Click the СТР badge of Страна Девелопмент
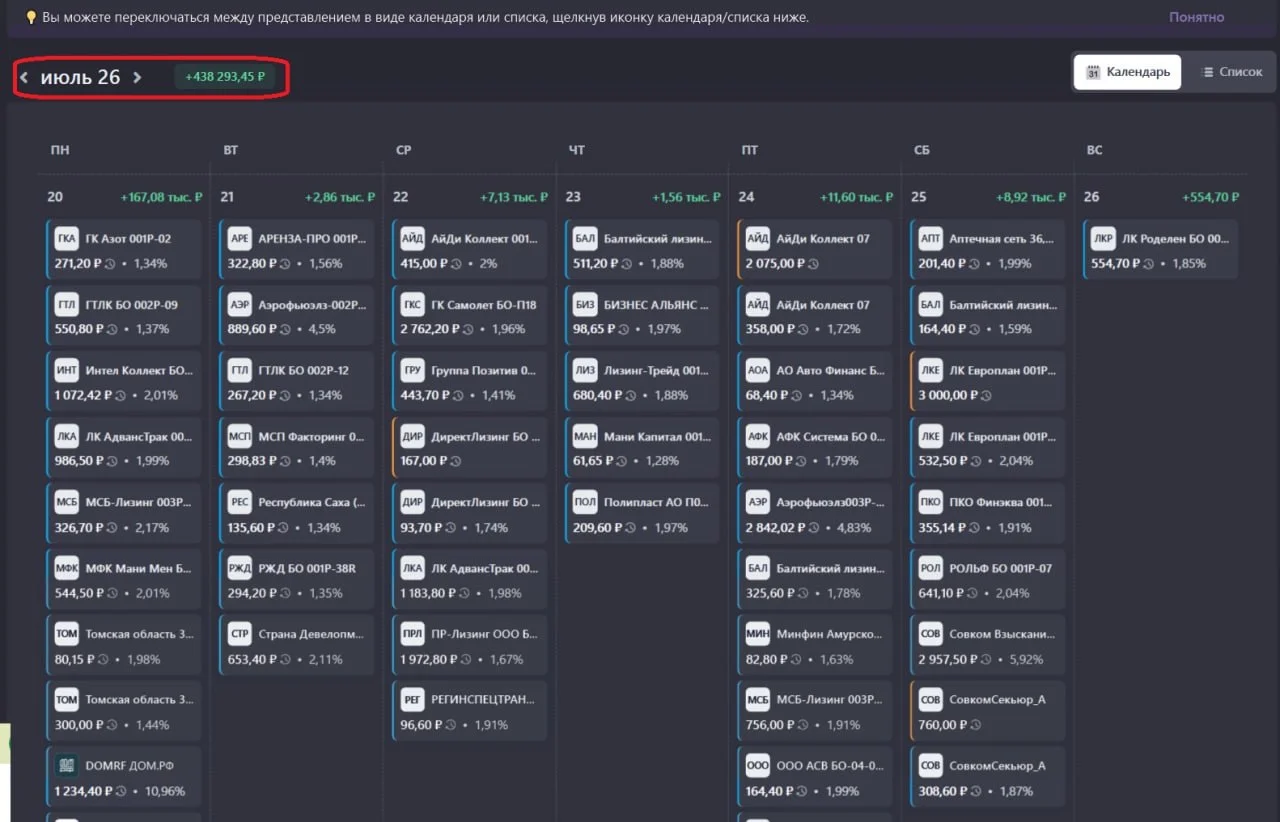The width and height of the screenshot is (1280, 822). [240, 634]
